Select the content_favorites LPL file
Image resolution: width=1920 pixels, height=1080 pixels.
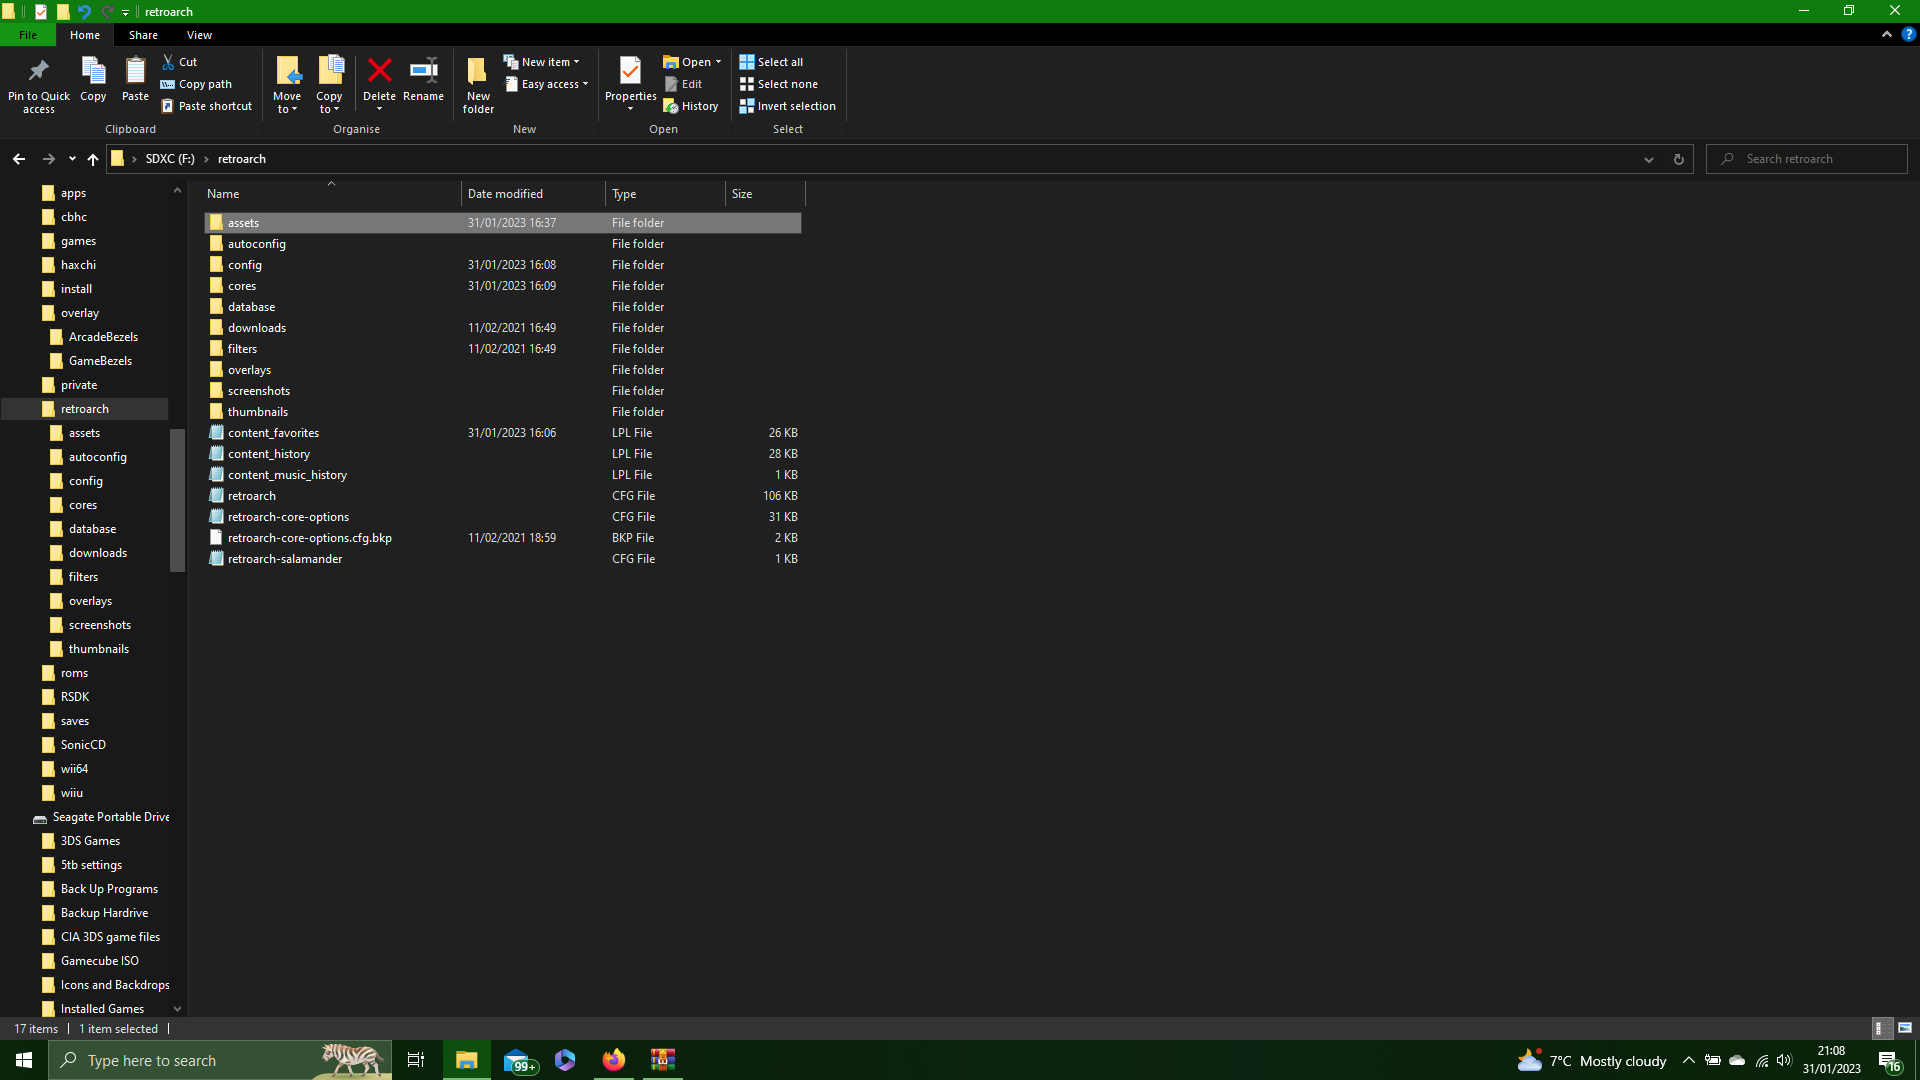(x=503, y=433)
